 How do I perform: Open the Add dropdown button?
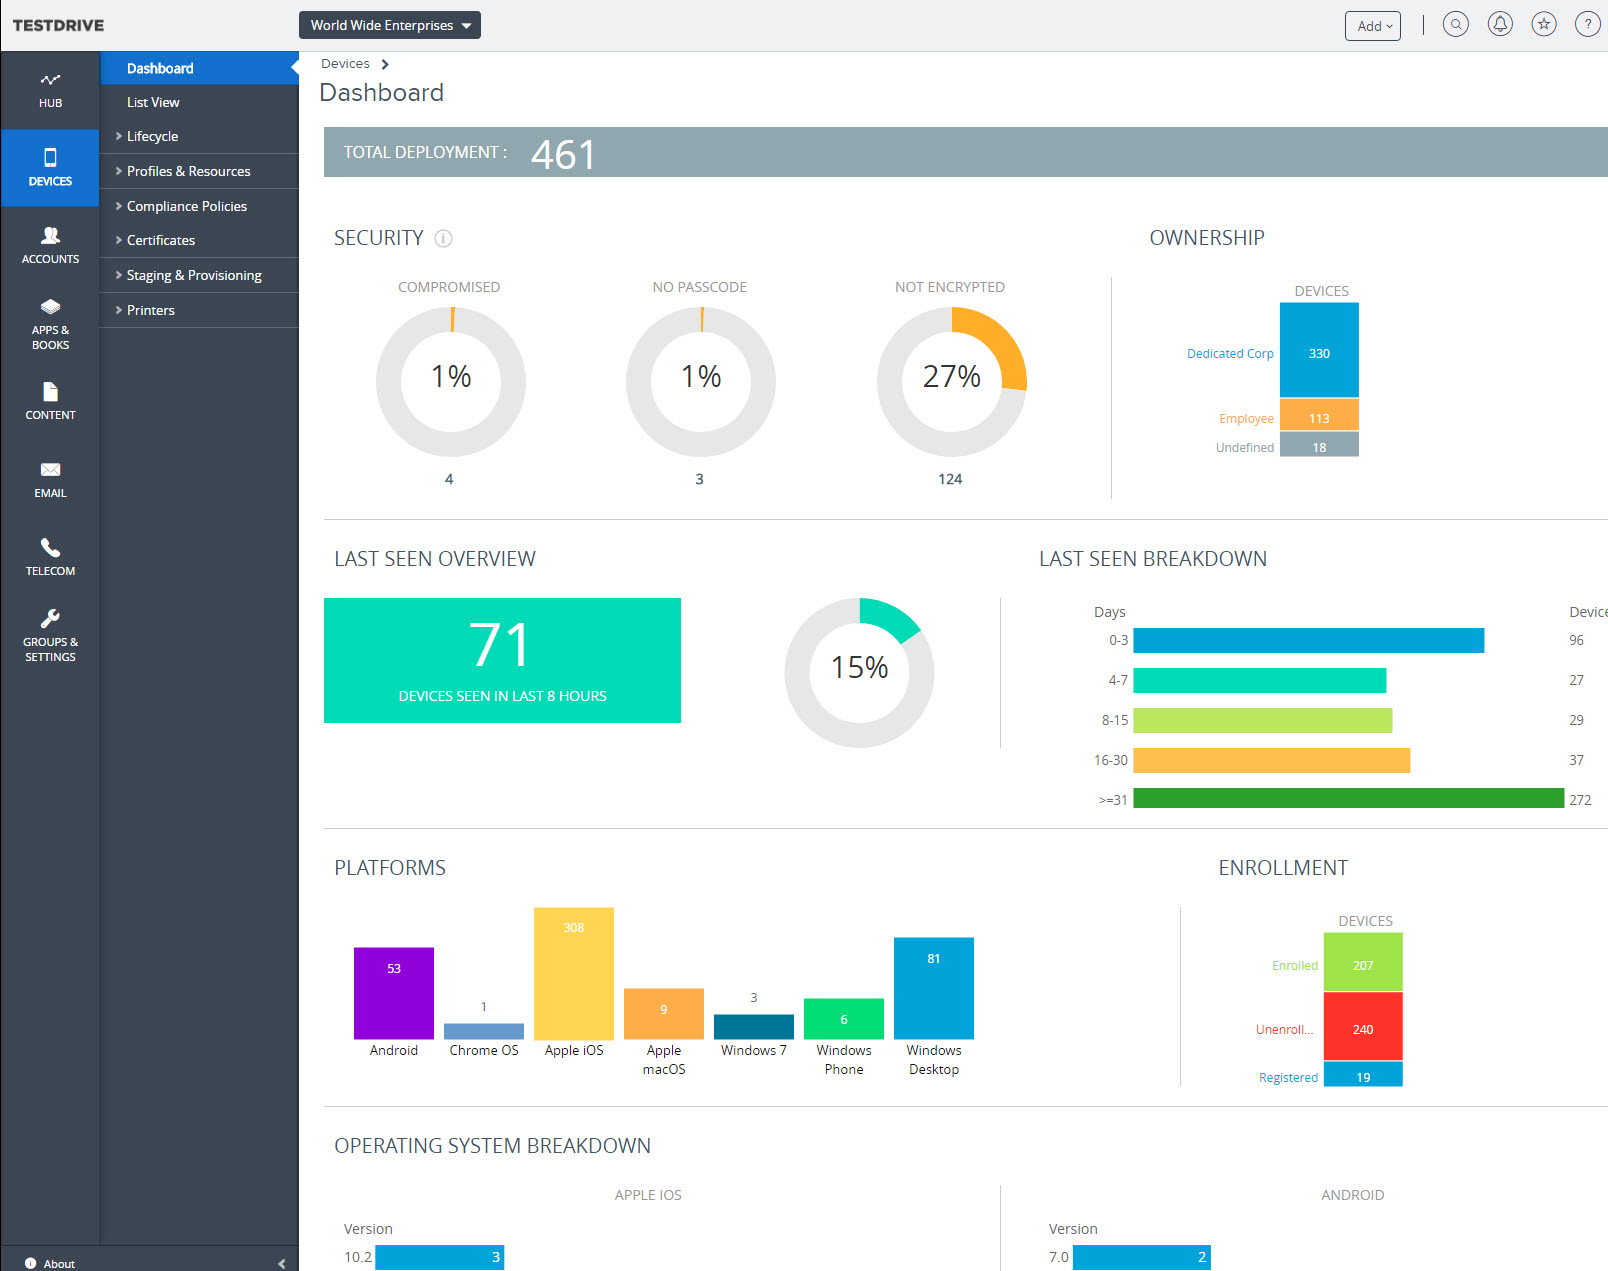(1373, 26)
